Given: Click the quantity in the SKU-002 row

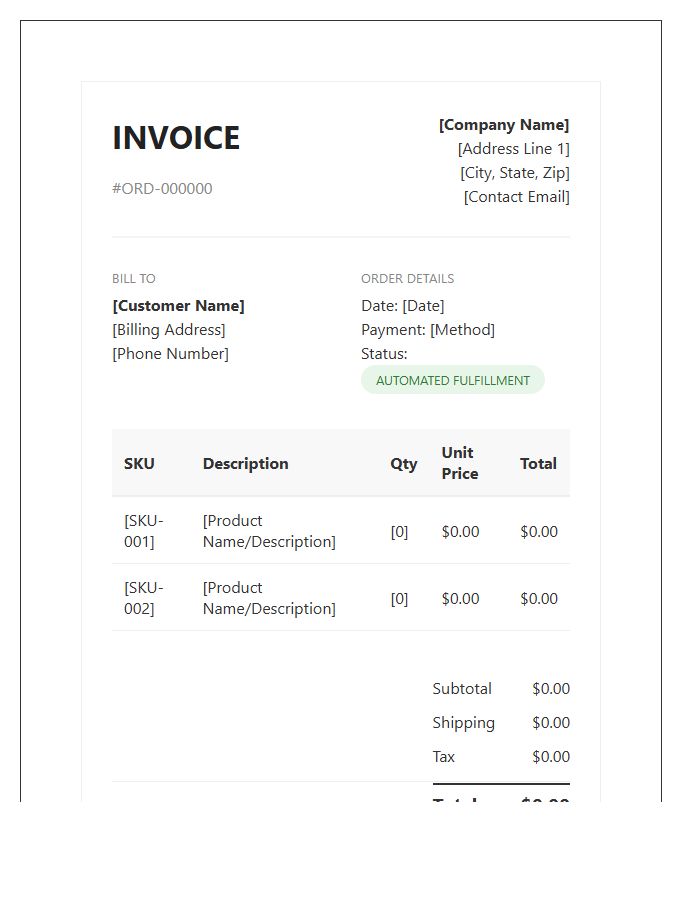Looking at the screenshot, I should (399, 599).
